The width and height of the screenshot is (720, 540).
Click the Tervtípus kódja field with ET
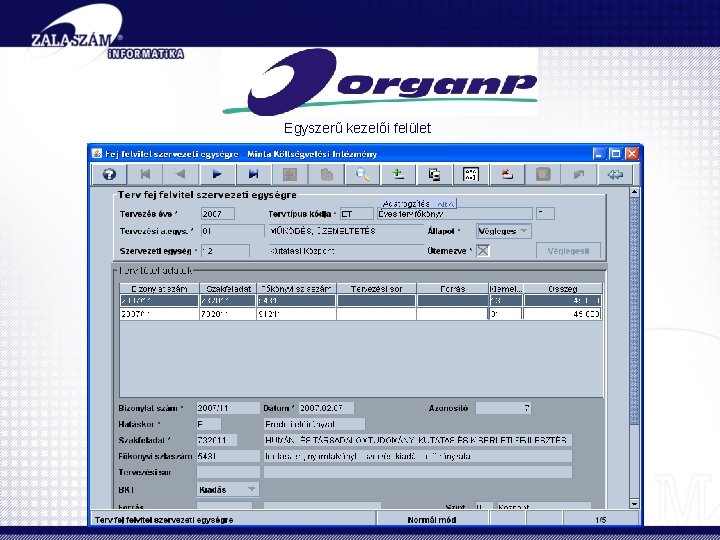coord(357,214)
